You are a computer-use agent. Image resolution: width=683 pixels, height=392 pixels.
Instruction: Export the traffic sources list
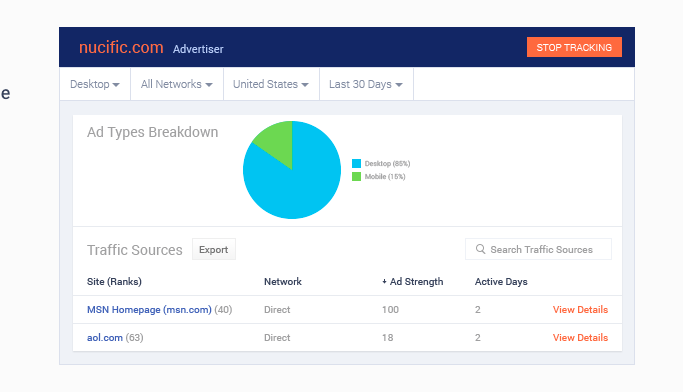click(213, 250)
